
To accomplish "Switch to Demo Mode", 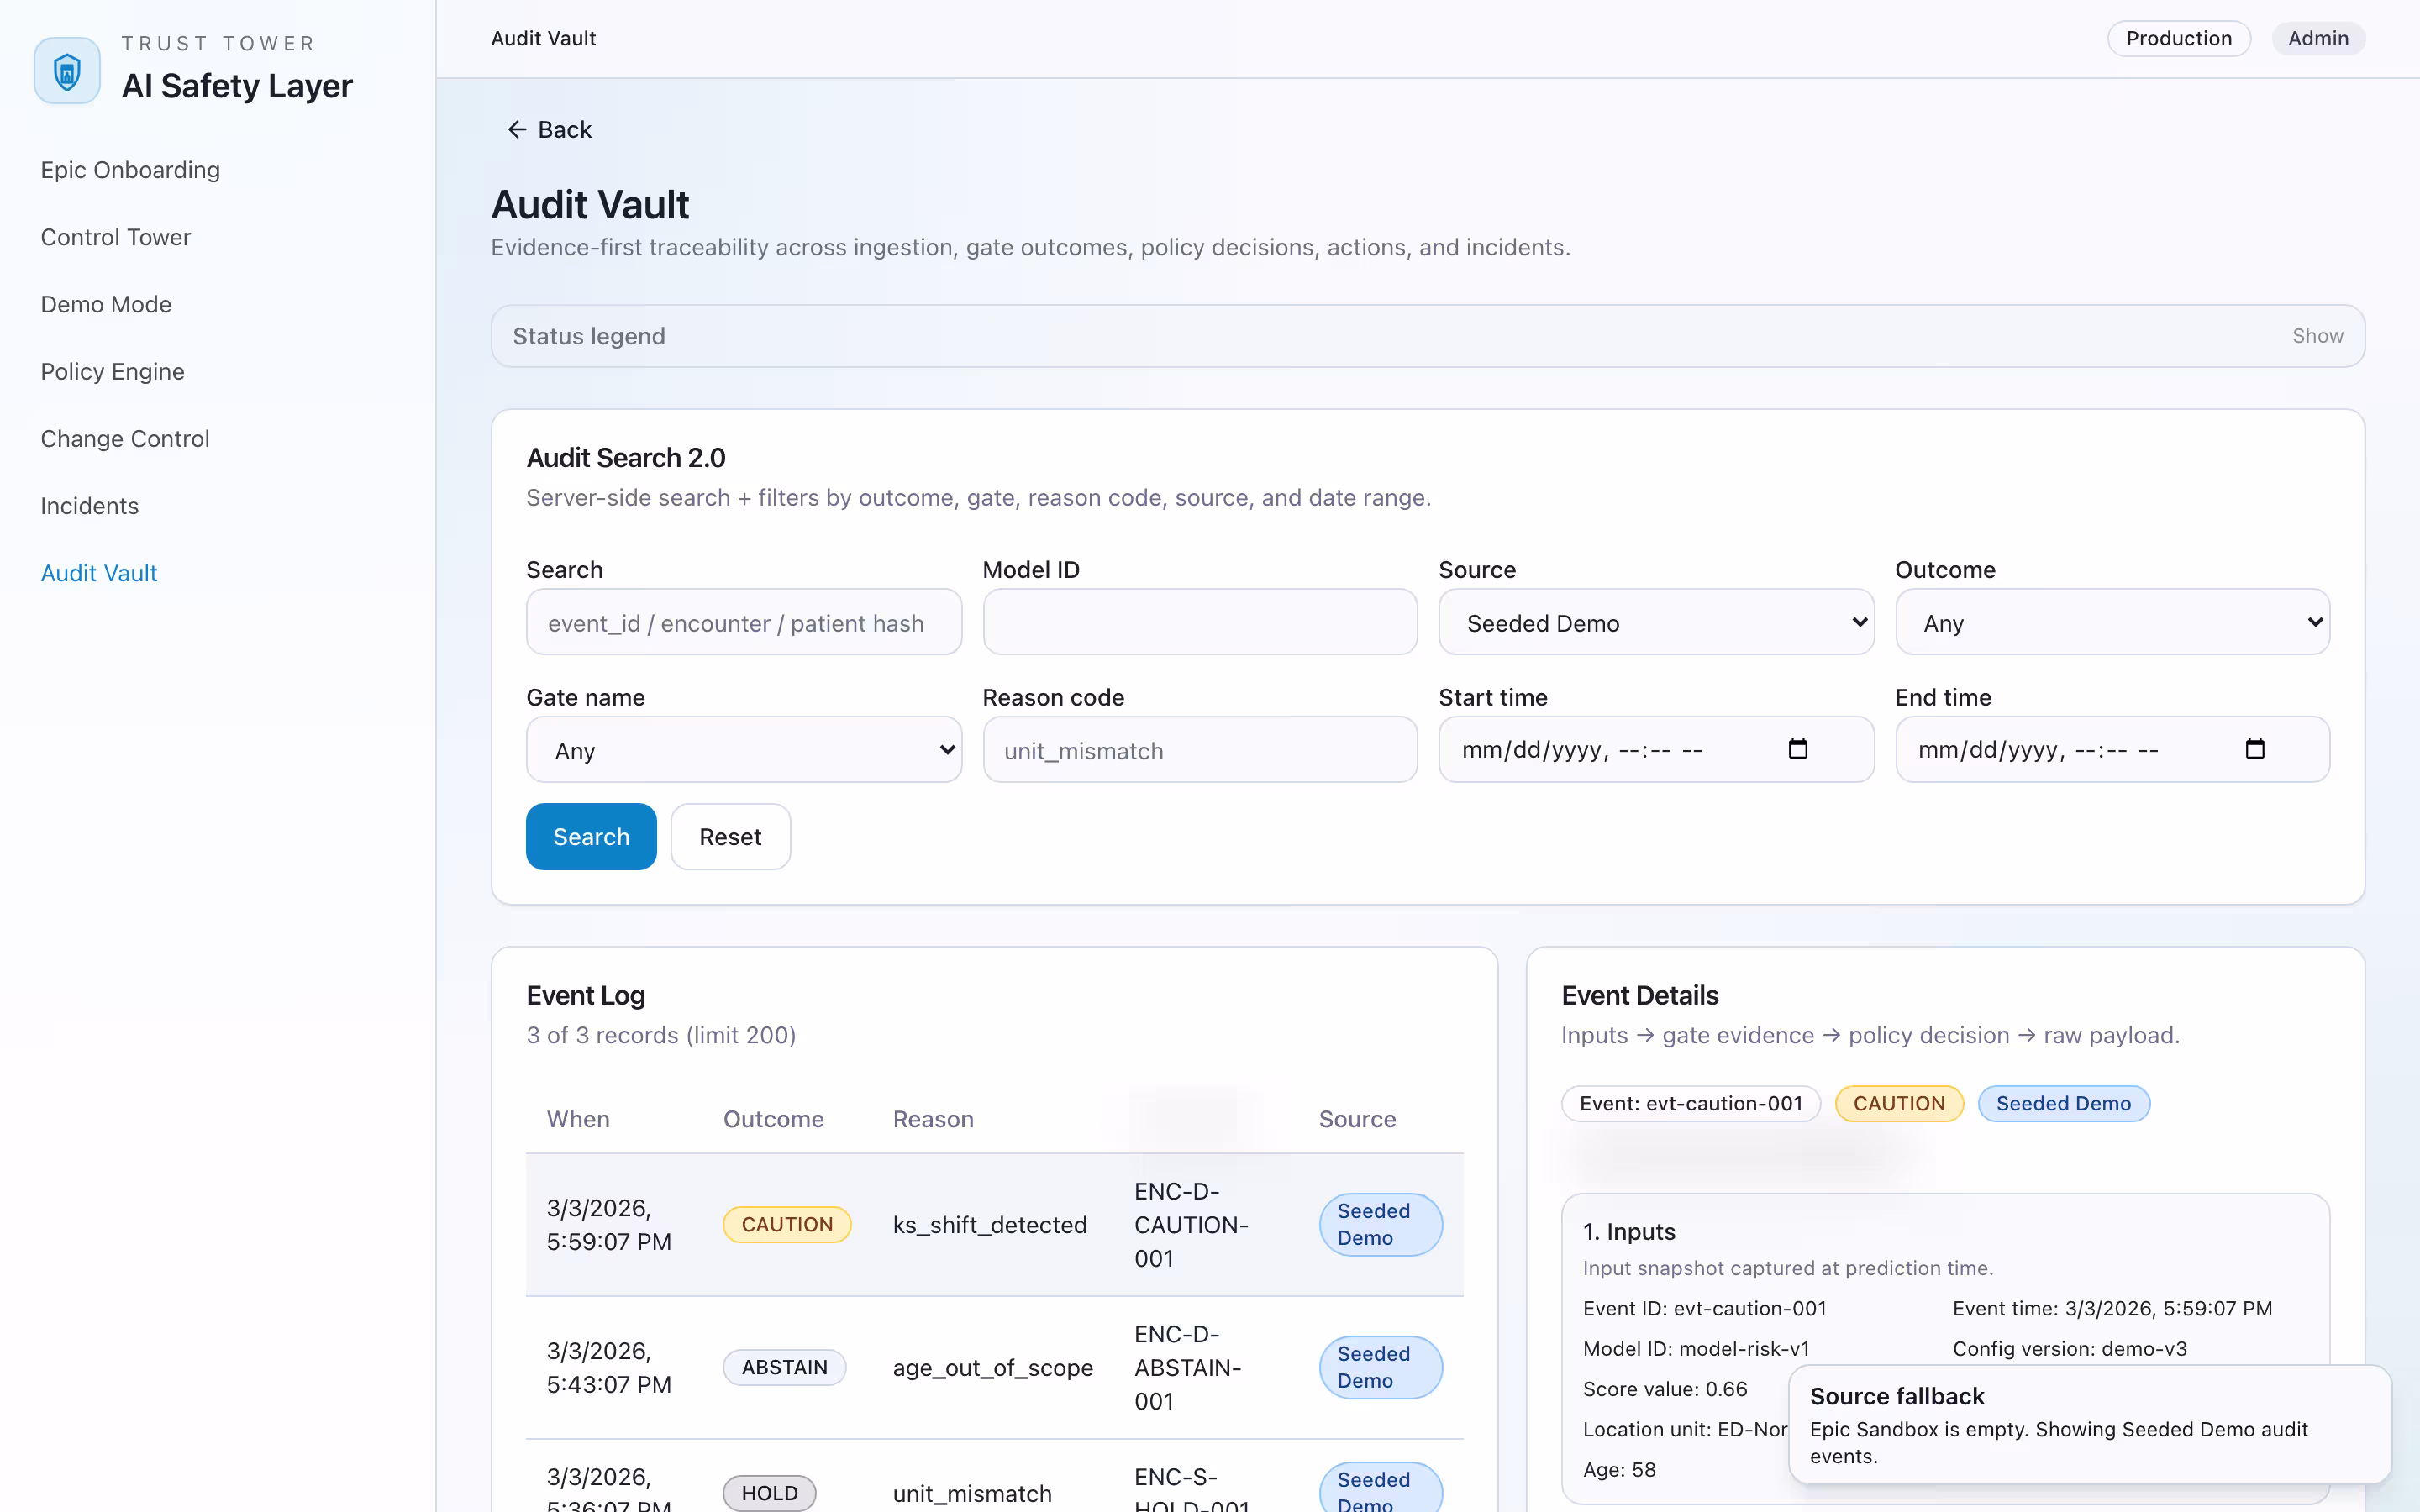I will coord(106,304).
